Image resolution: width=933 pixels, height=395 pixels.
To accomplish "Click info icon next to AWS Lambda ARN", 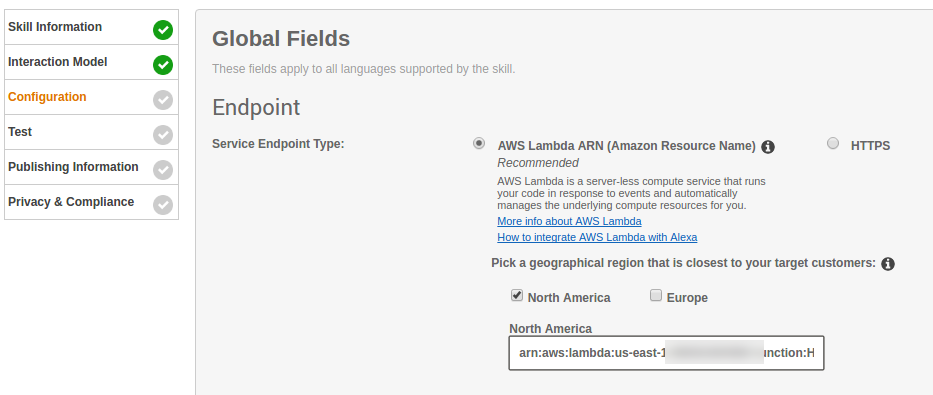I will point(768,147).
